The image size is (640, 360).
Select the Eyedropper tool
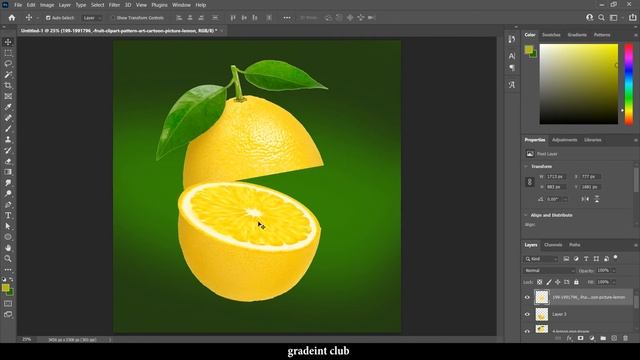tap(8, 107)
